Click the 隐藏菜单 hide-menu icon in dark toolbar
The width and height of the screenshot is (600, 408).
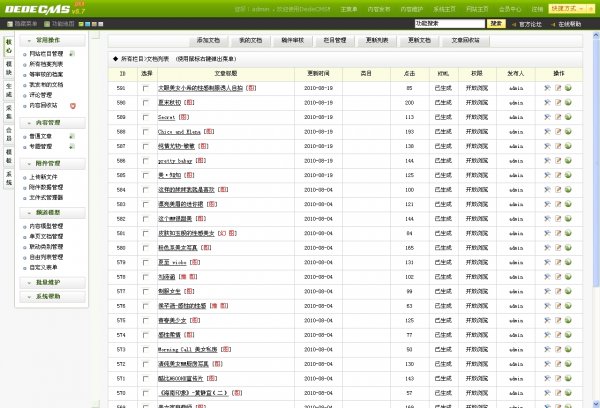pyautogui.click(x=10, y=24)
